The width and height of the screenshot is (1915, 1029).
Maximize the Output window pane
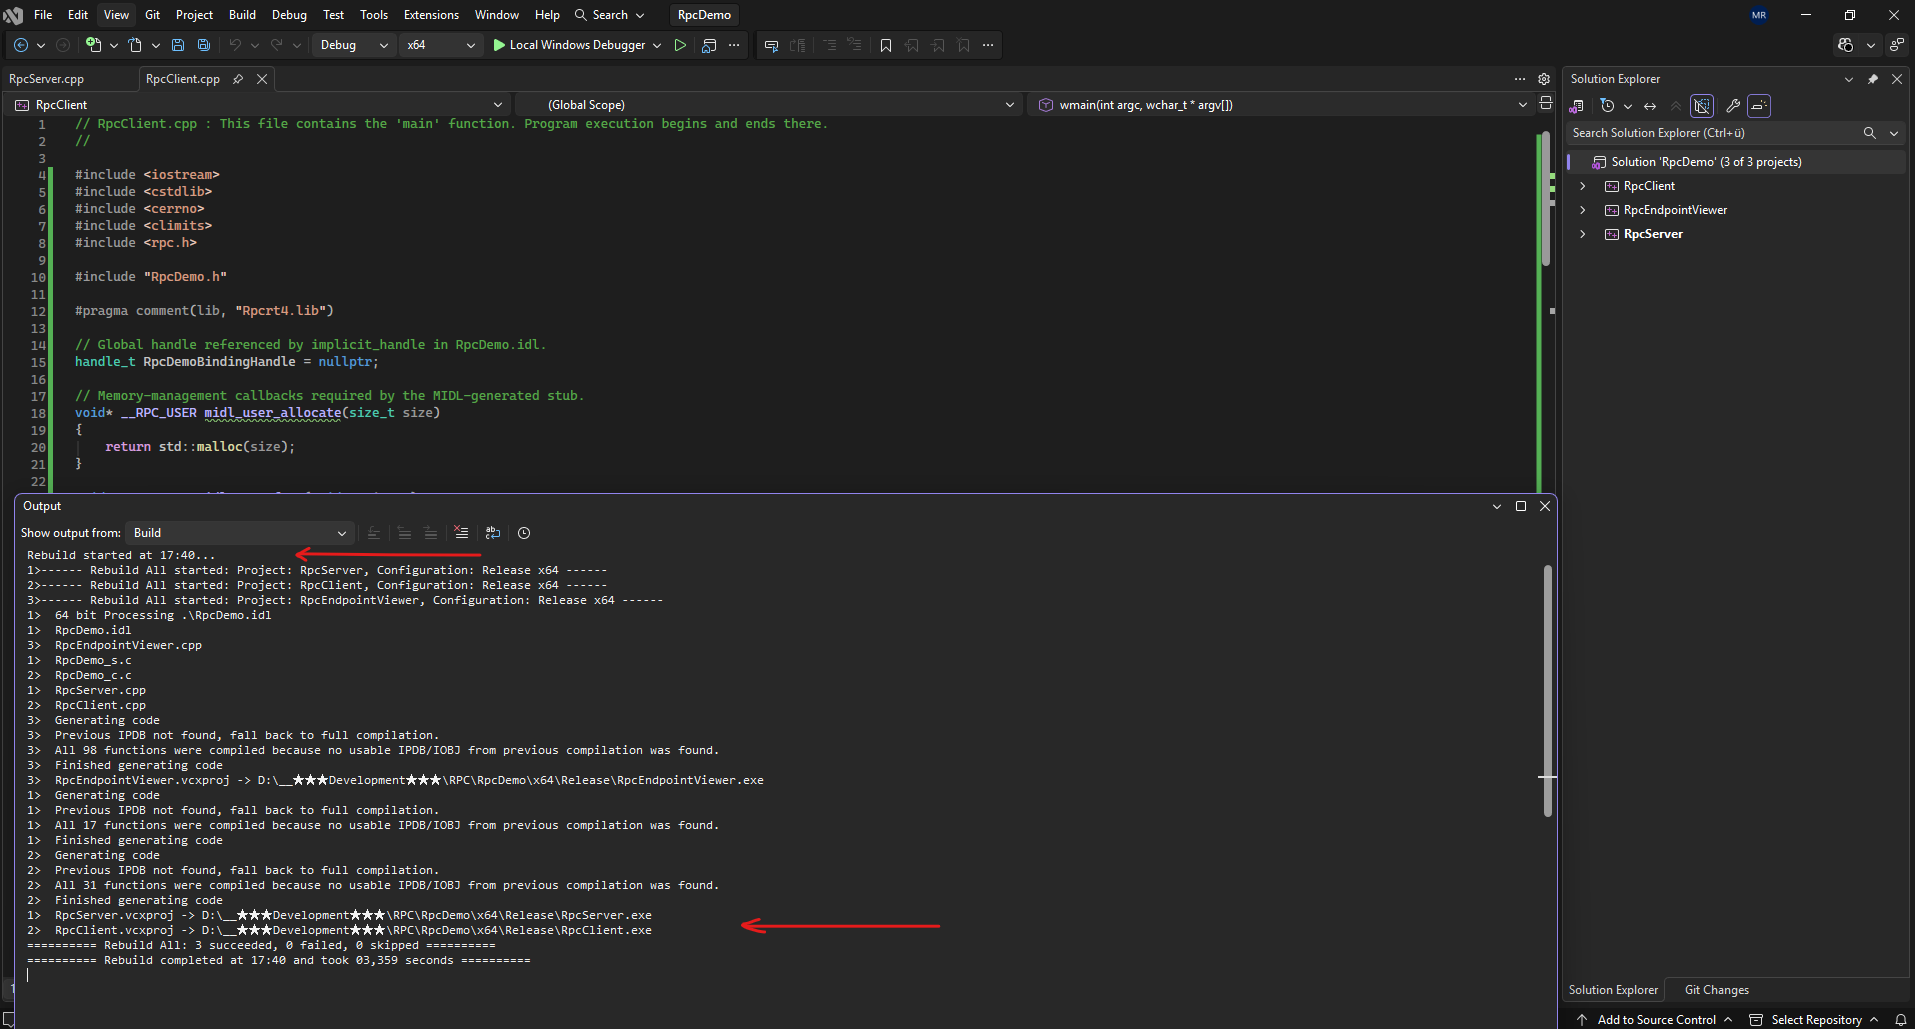pyautogui.click(x=1521, y=506)
